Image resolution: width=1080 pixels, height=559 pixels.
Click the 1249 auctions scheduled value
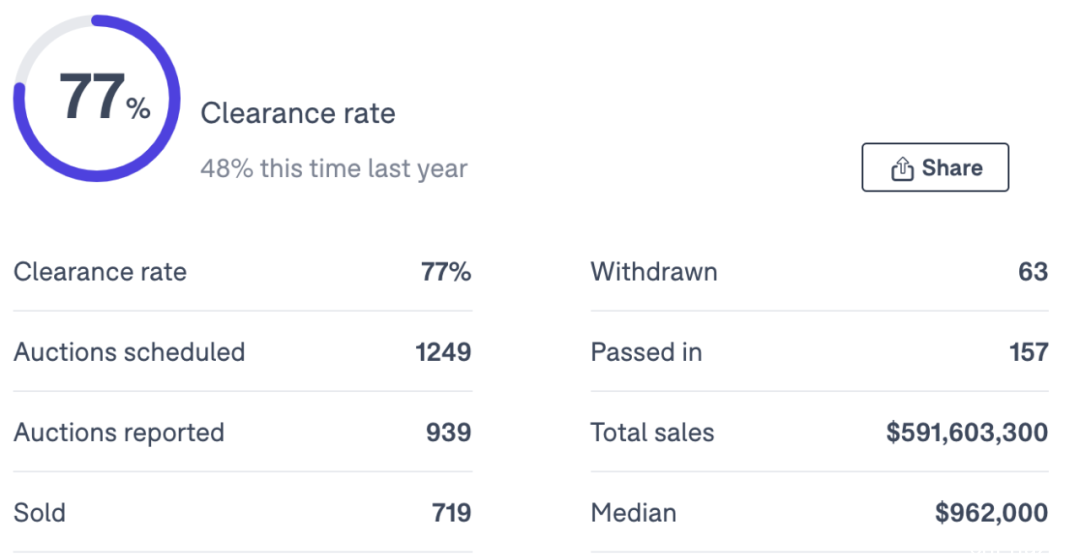(444, 352)
